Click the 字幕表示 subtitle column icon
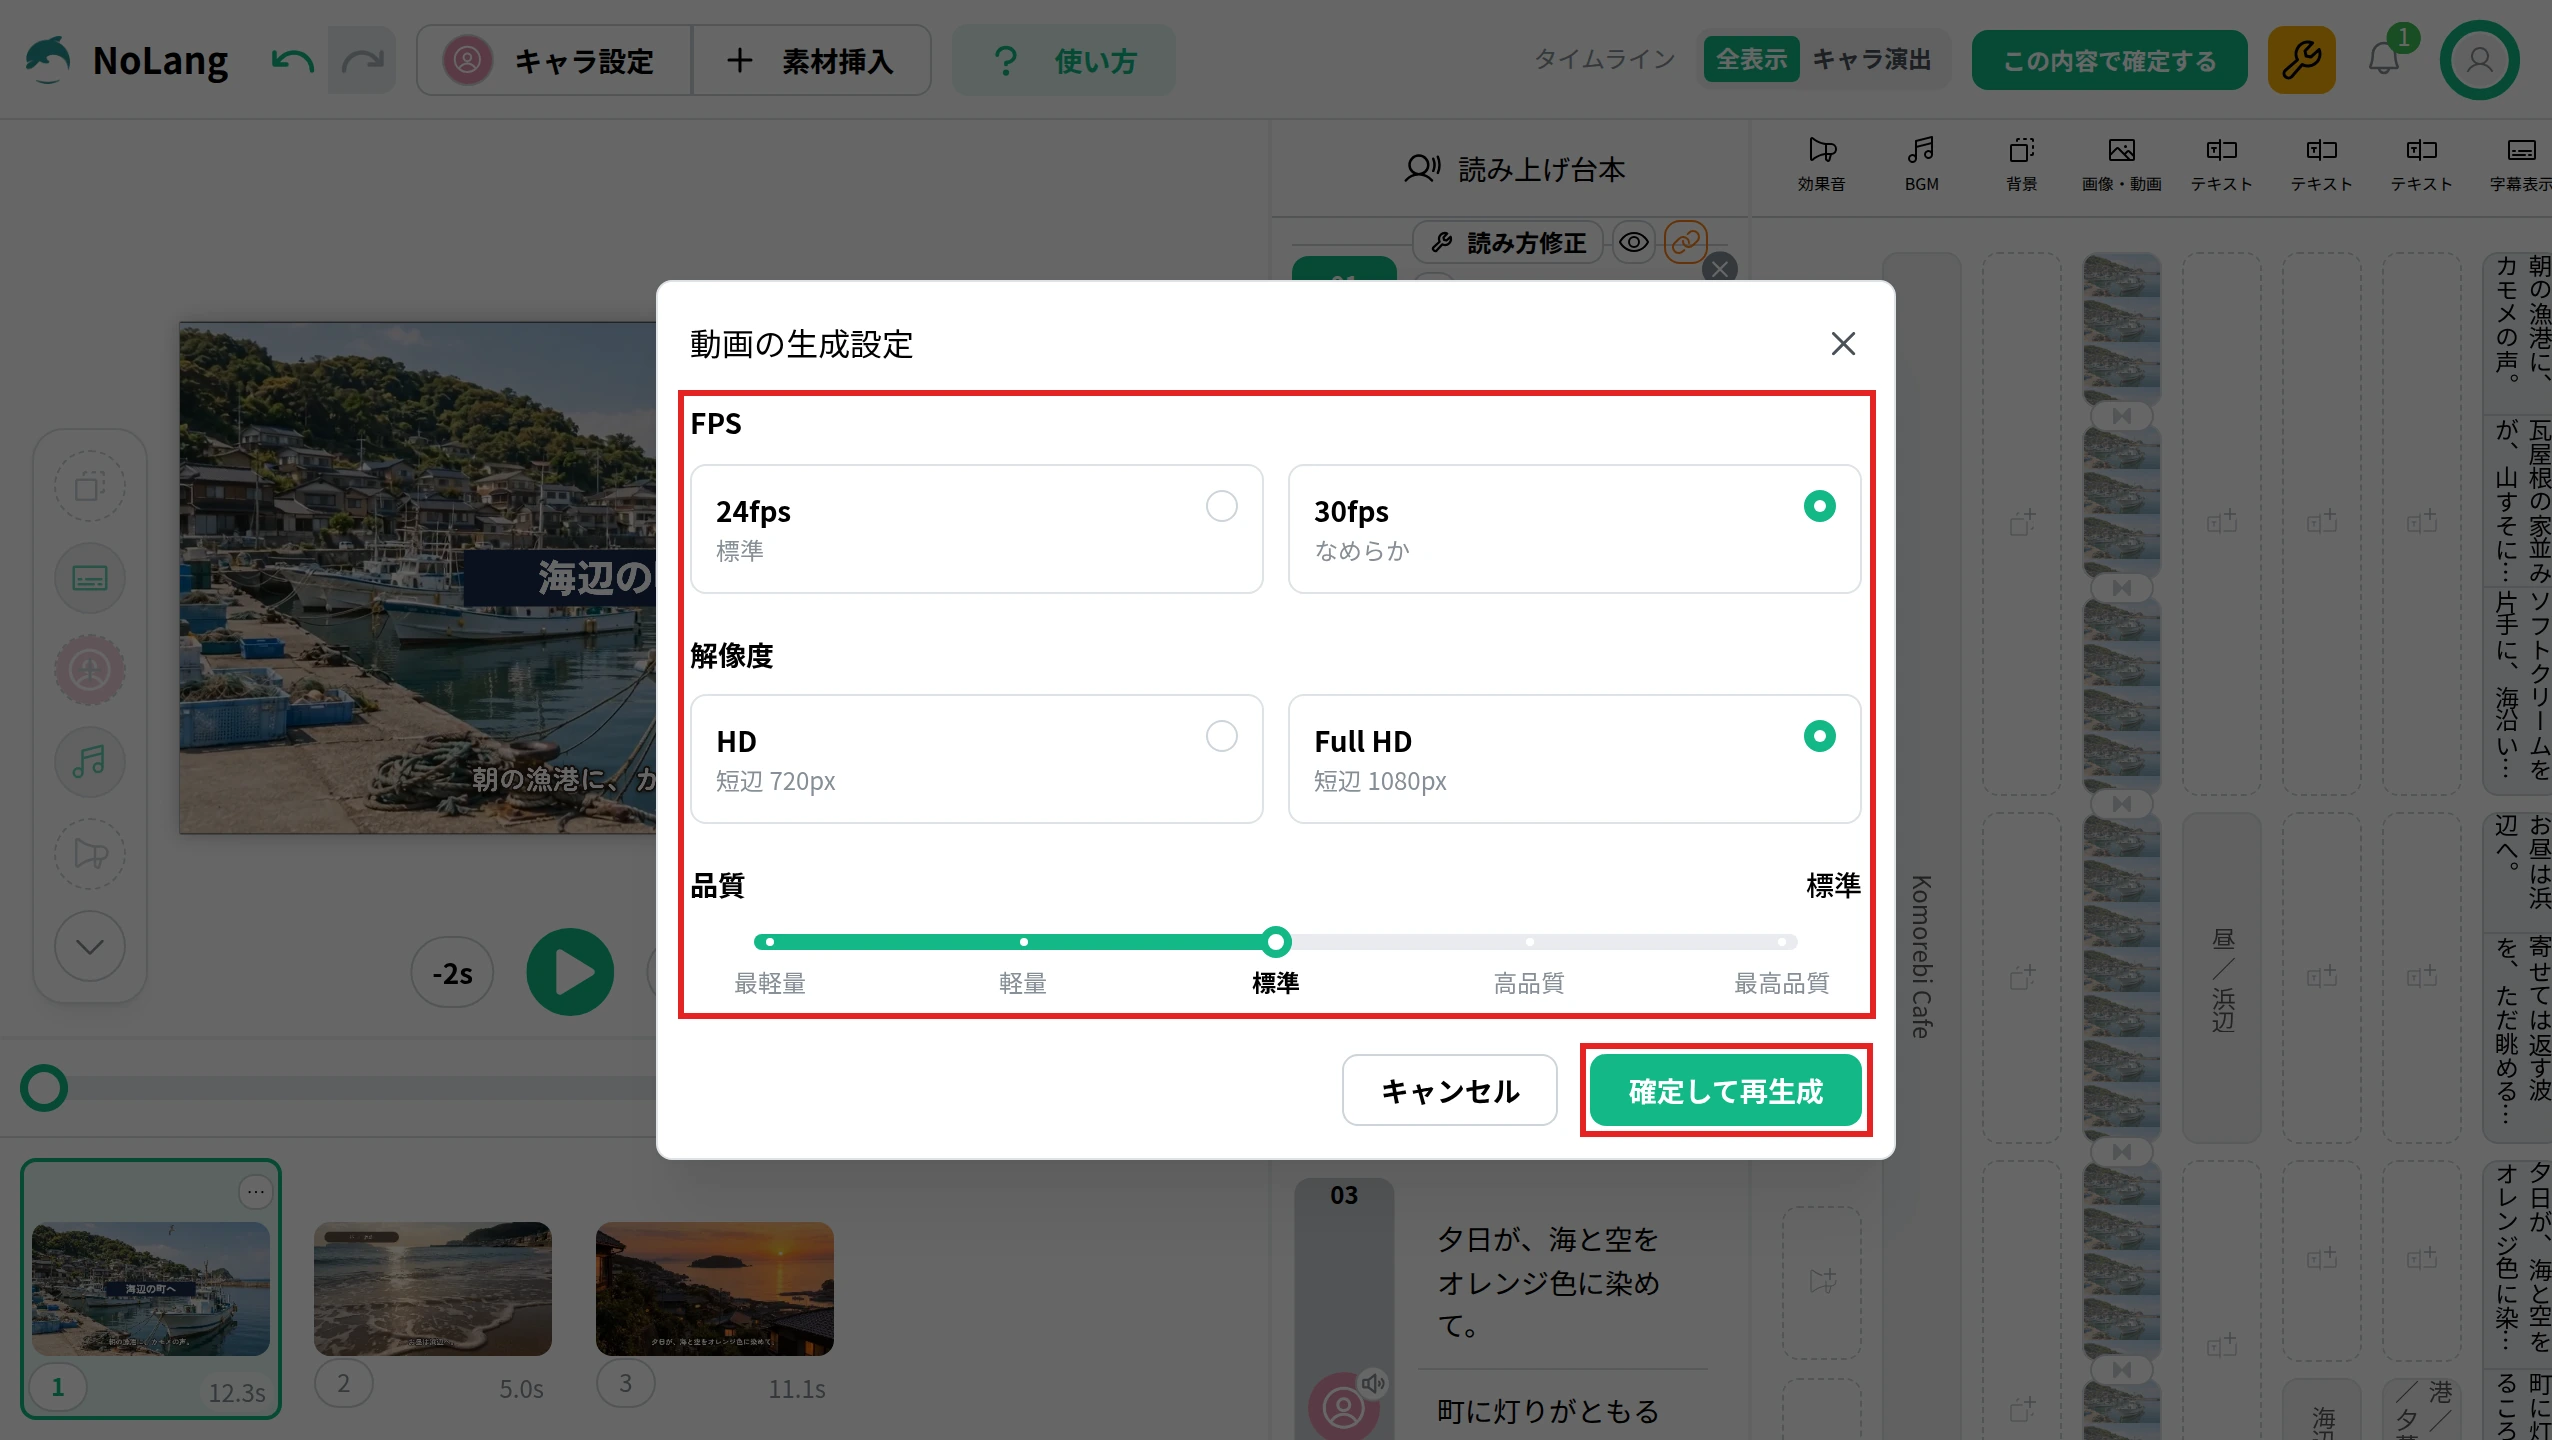 pos(2521,165)
